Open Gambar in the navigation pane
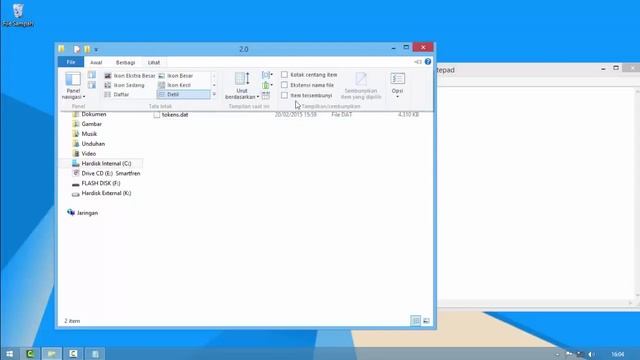The image size is (640, 360). point(87,124)
